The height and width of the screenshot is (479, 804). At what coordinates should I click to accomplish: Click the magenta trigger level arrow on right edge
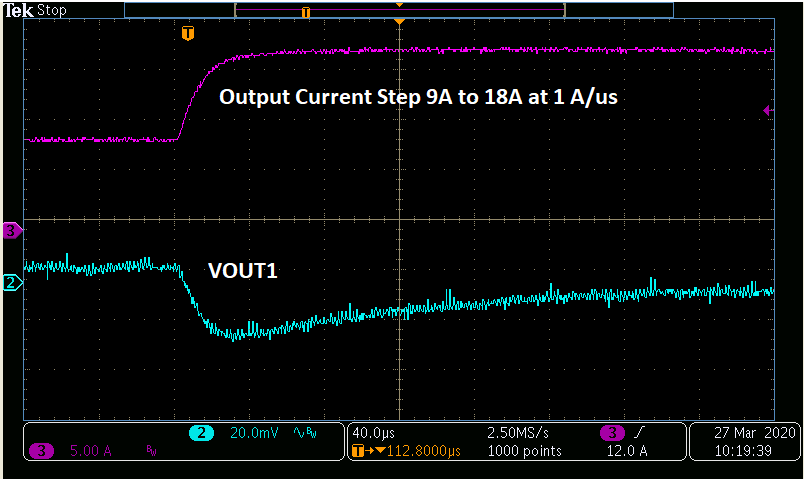767,111
